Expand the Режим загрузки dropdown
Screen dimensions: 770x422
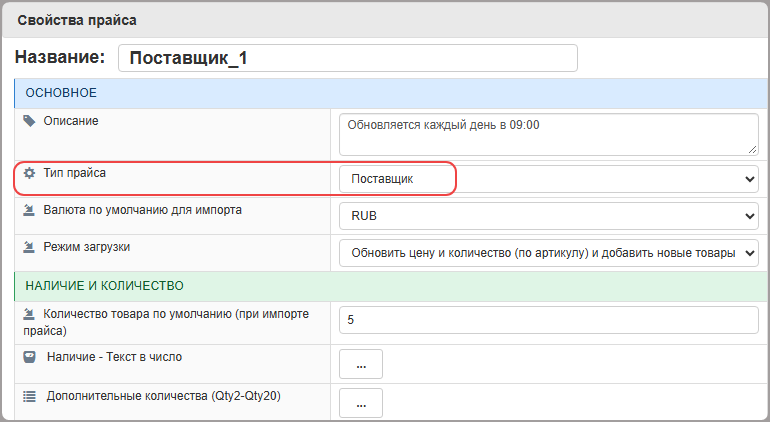pyautogui.click(x=549, y=253)
